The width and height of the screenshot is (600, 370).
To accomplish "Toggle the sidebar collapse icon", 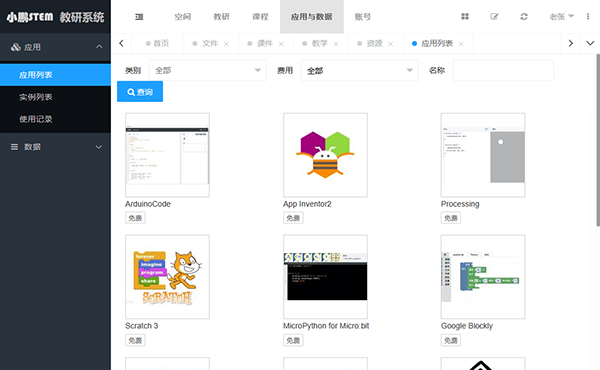I will click(139, 17).
